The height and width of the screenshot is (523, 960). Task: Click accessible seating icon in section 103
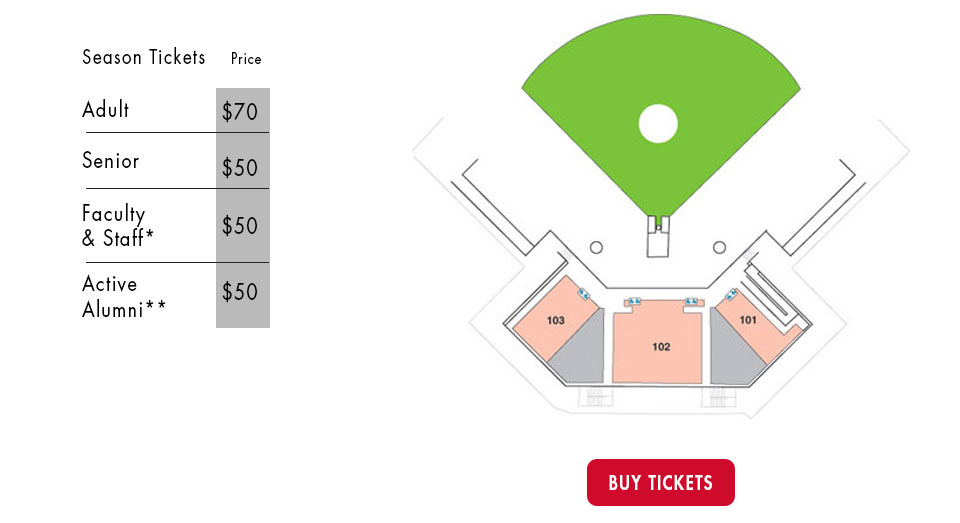tap(583, 295)
